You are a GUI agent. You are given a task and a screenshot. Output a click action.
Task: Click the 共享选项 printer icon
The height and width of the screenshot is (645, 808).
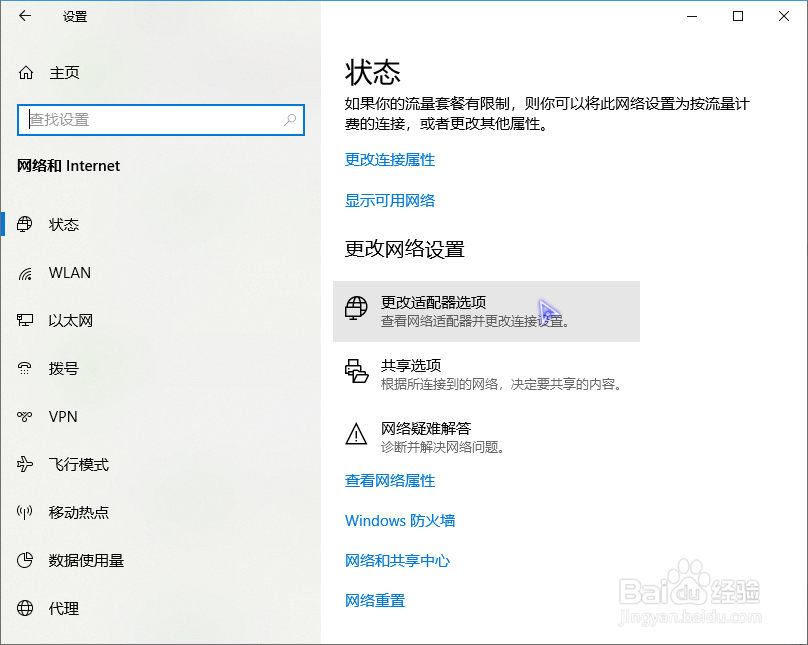tap(356, 371)
